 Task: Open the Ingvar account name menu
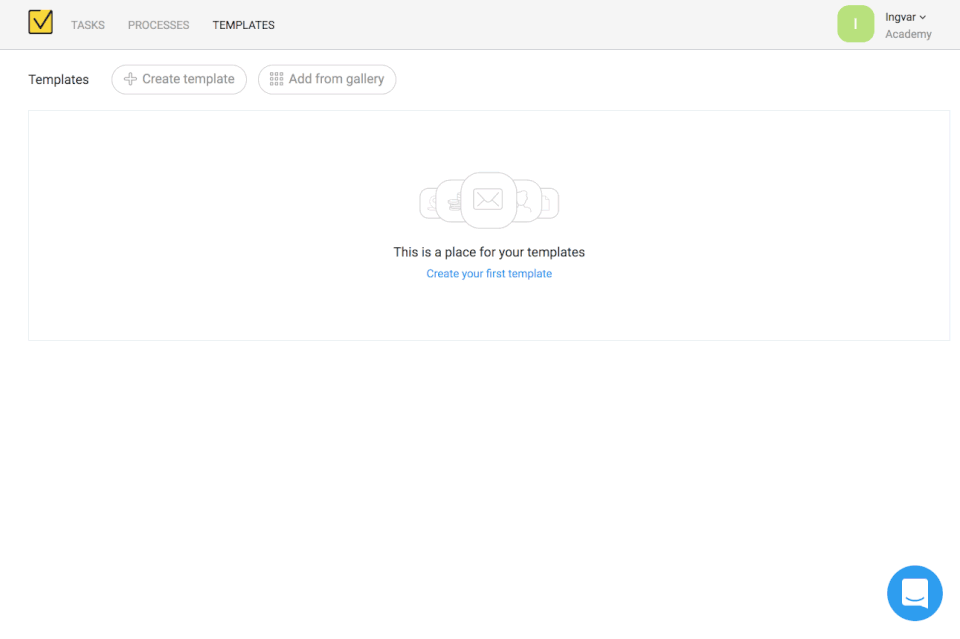coord(900,17)
